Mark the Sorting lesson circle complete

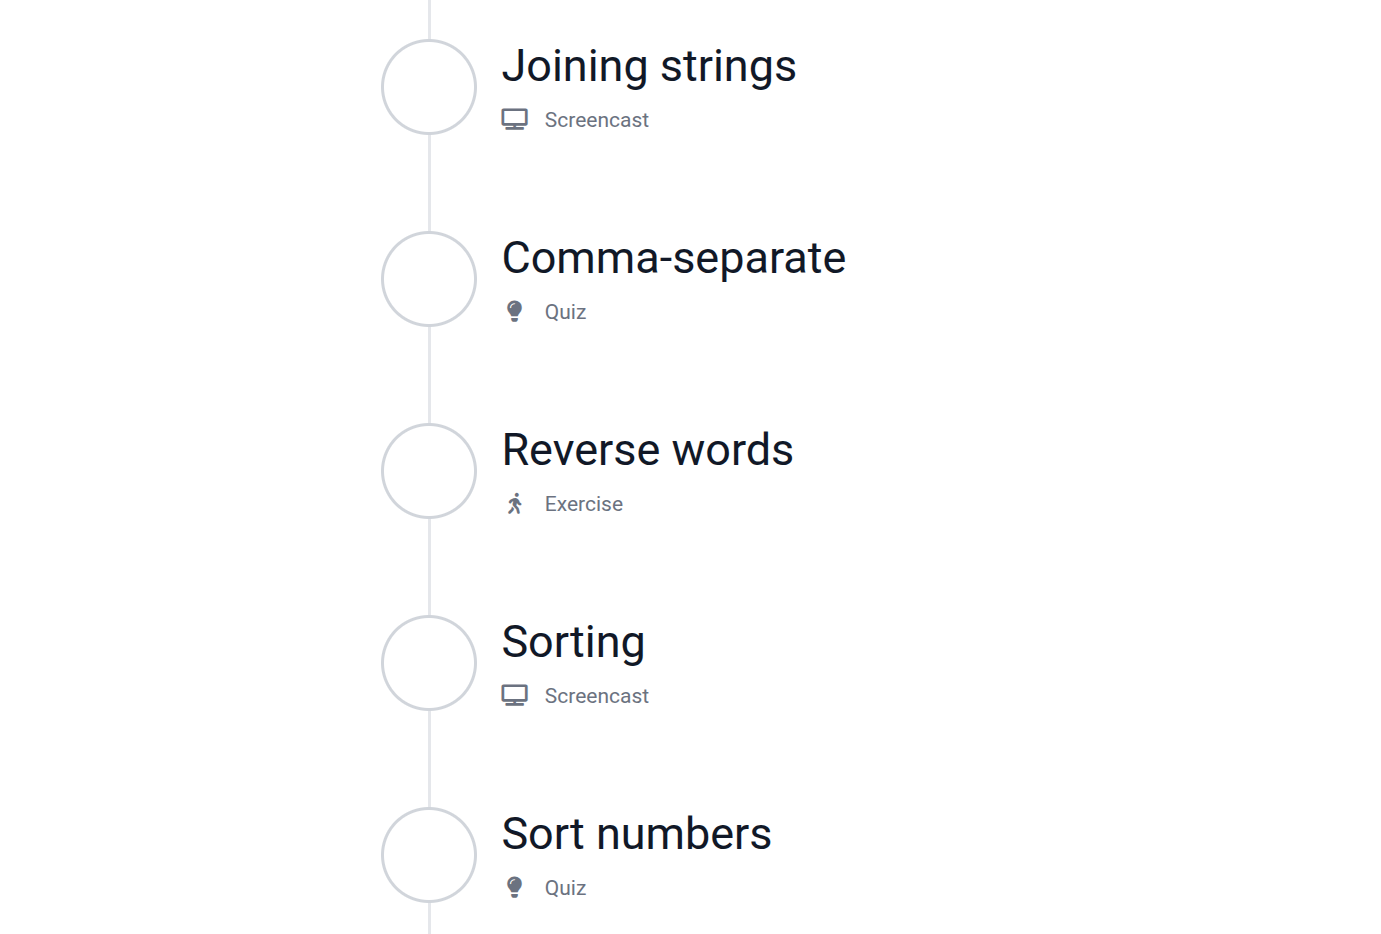428,663
